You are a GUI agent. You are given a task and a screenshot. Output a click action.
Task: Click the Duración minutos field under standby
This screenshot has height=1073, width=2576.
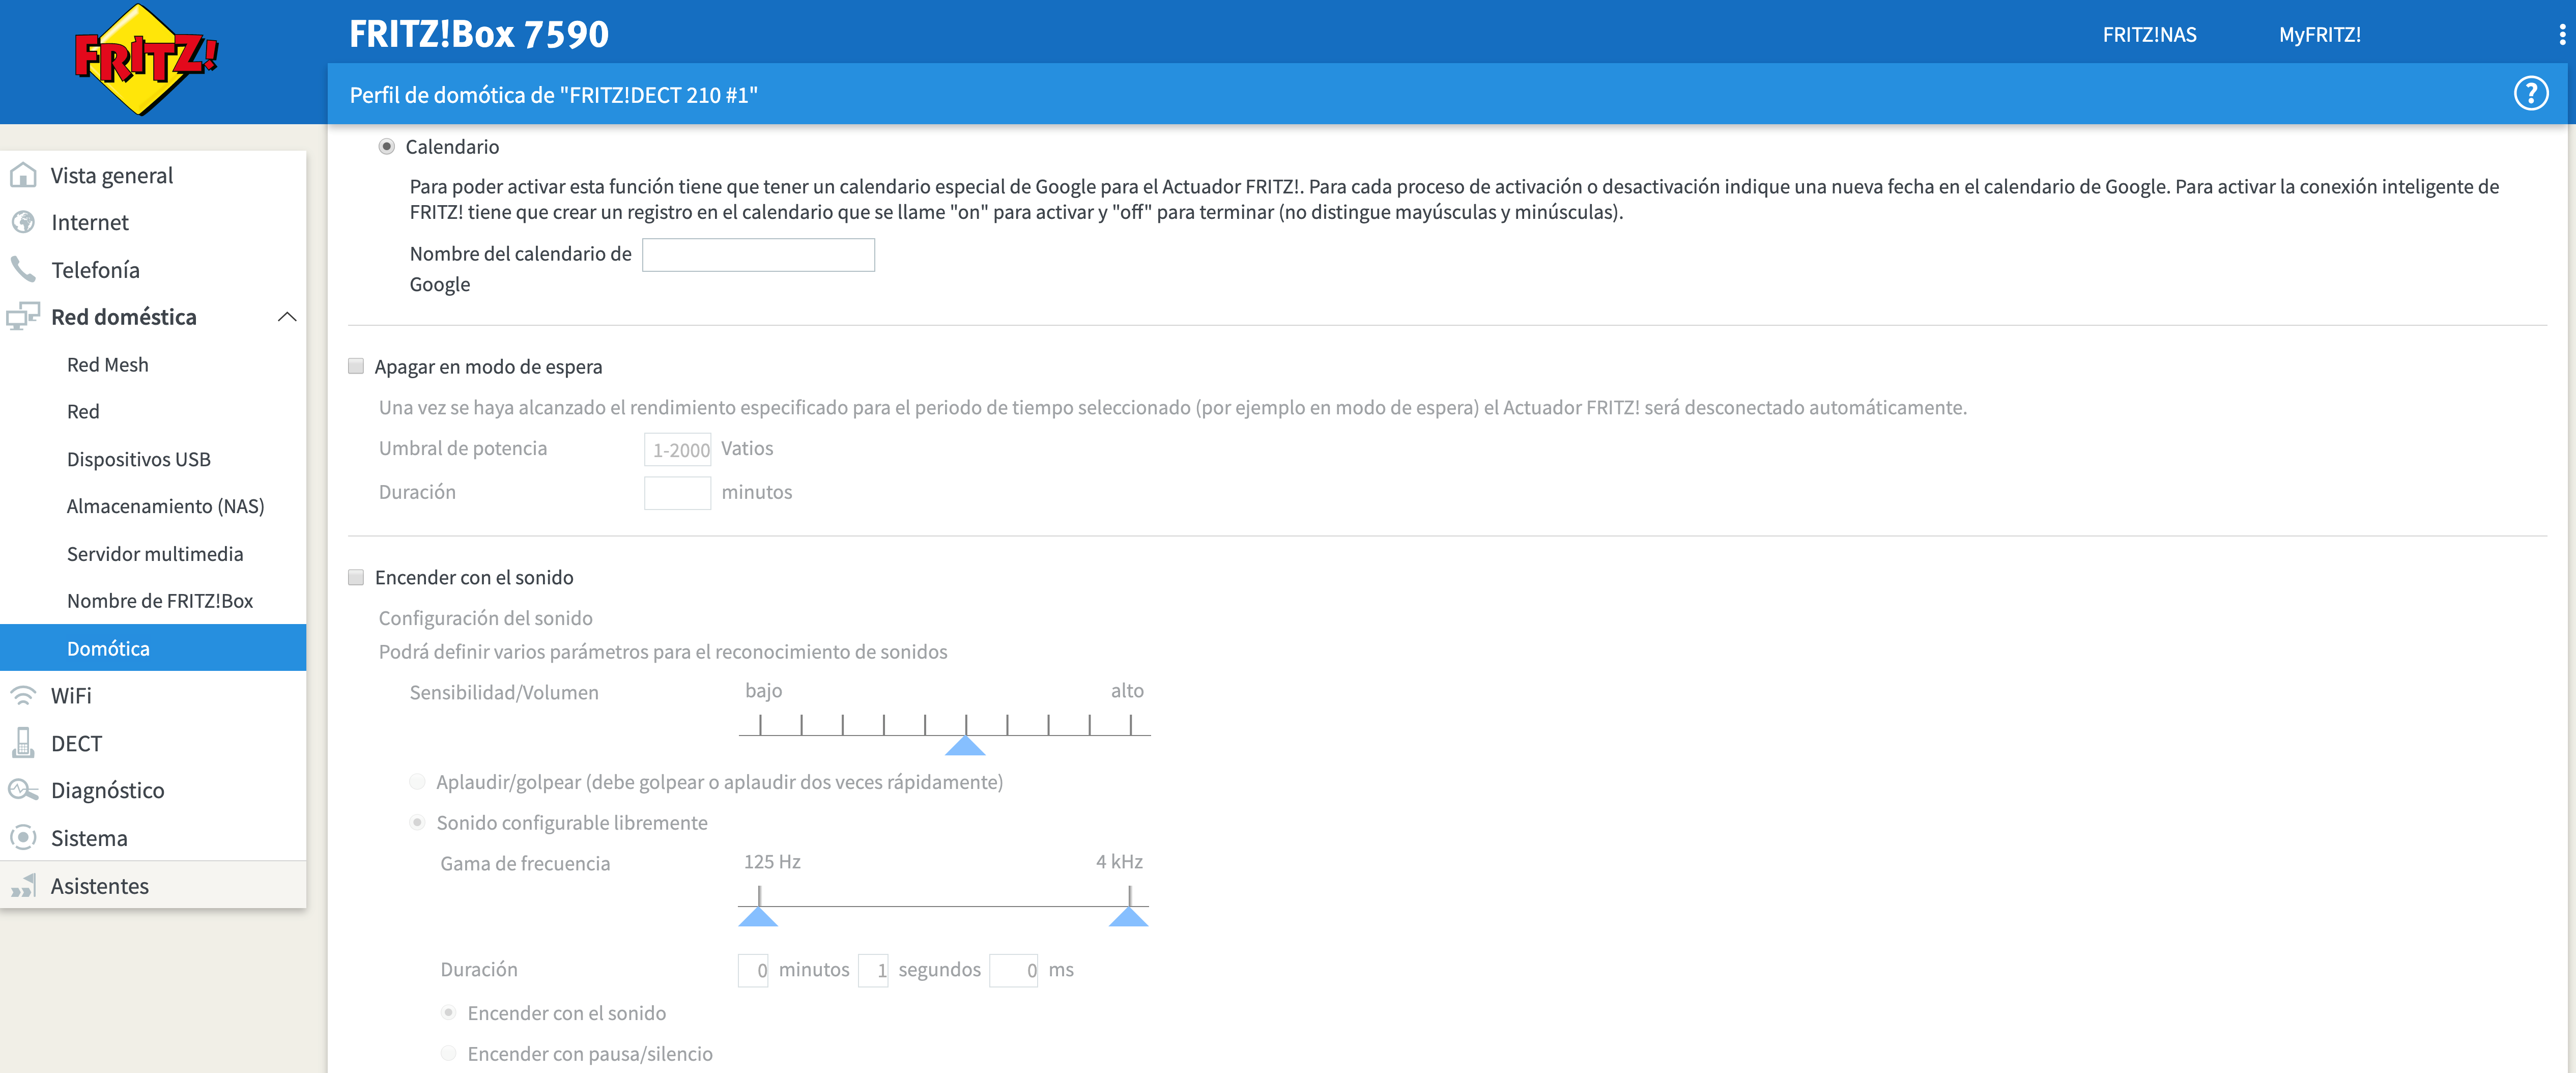[677, 493]
